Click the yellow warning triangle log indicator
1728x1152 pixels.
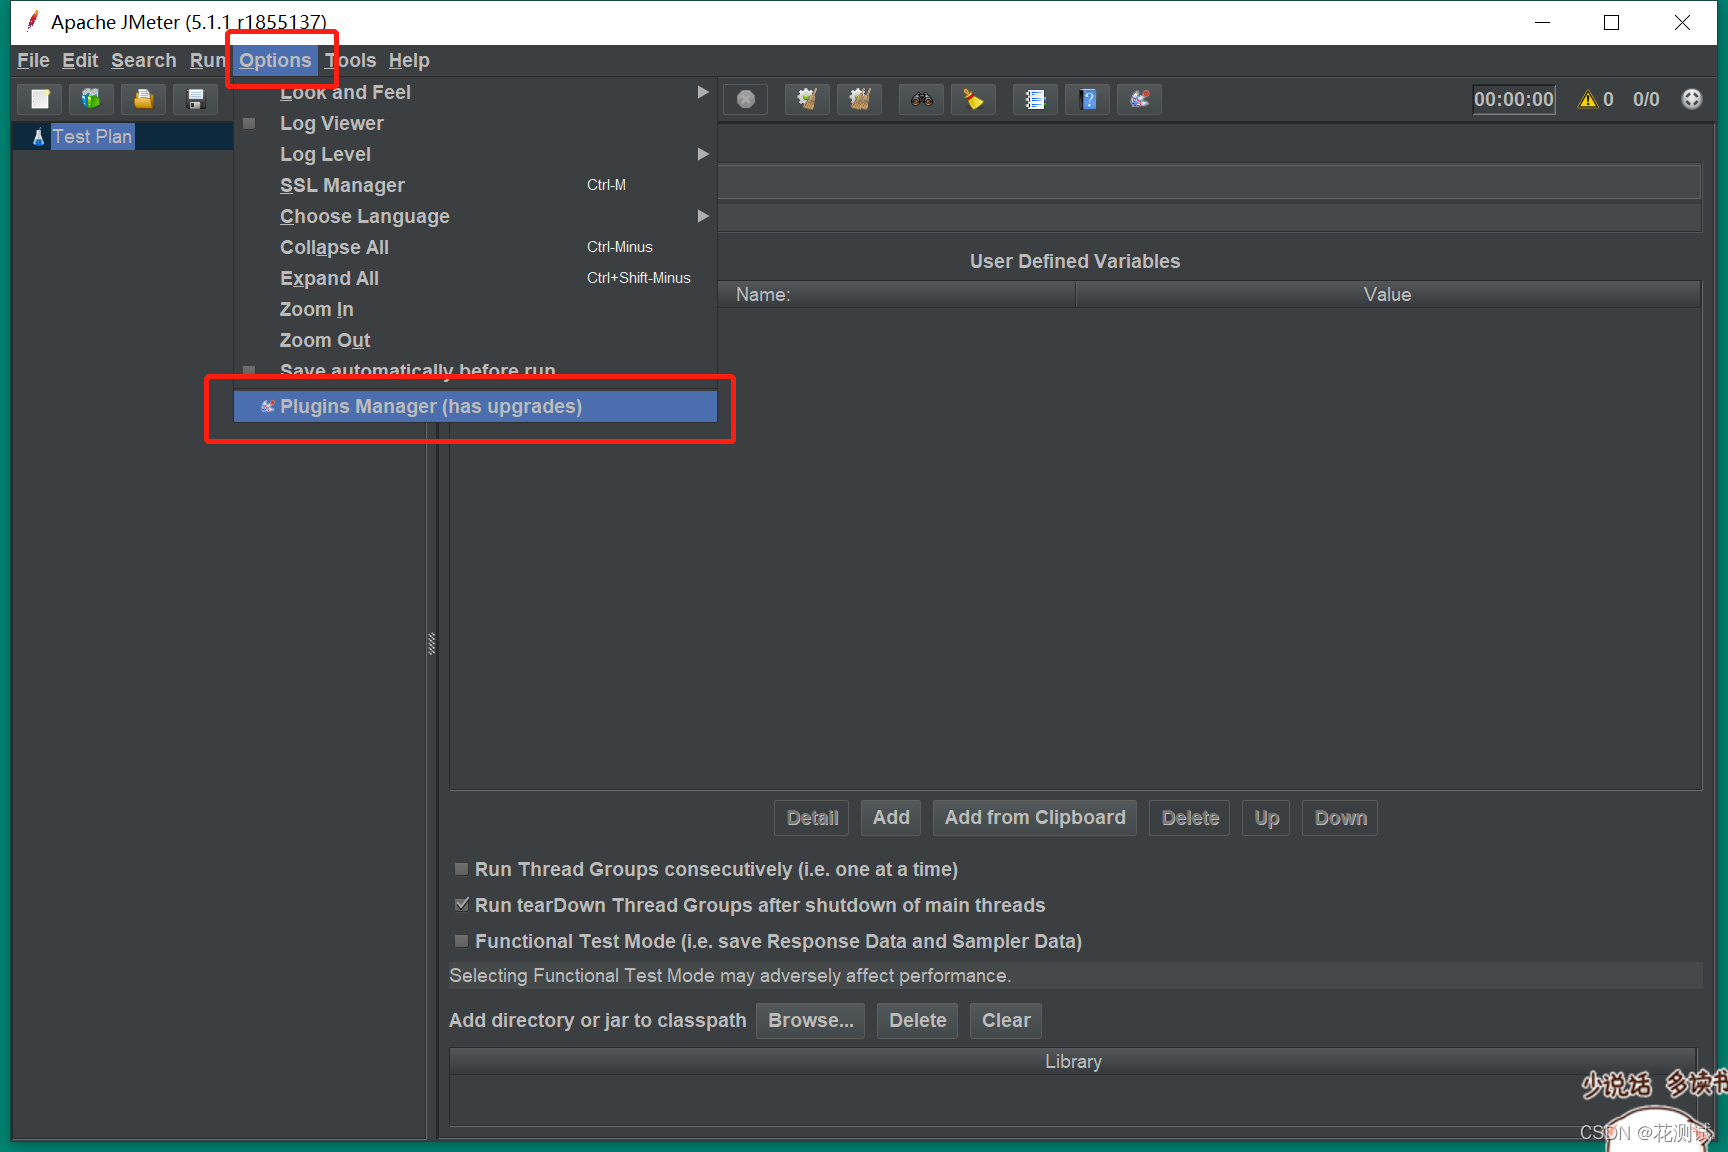coord(1587,99)
